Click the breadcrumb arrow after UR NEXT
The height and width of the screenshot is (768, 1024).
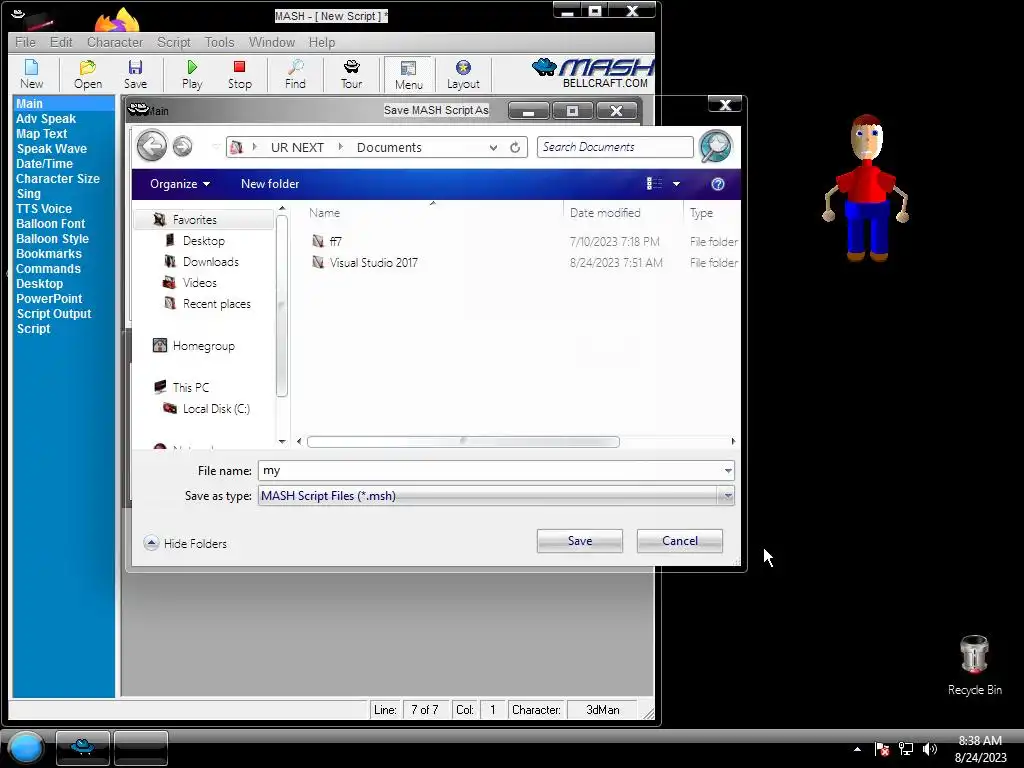click(x=340, y=147)
